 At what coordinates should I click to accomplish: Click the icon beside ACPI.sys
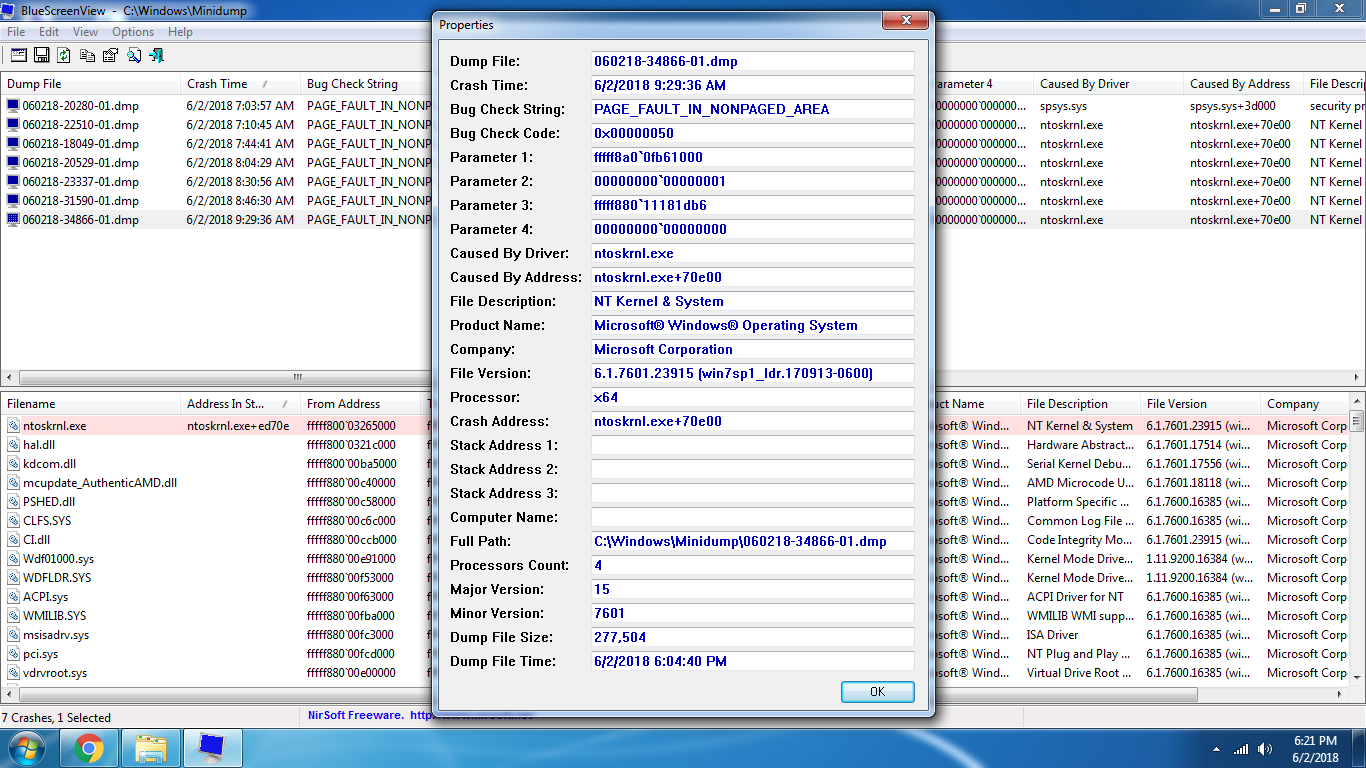[x=13, y=597]
